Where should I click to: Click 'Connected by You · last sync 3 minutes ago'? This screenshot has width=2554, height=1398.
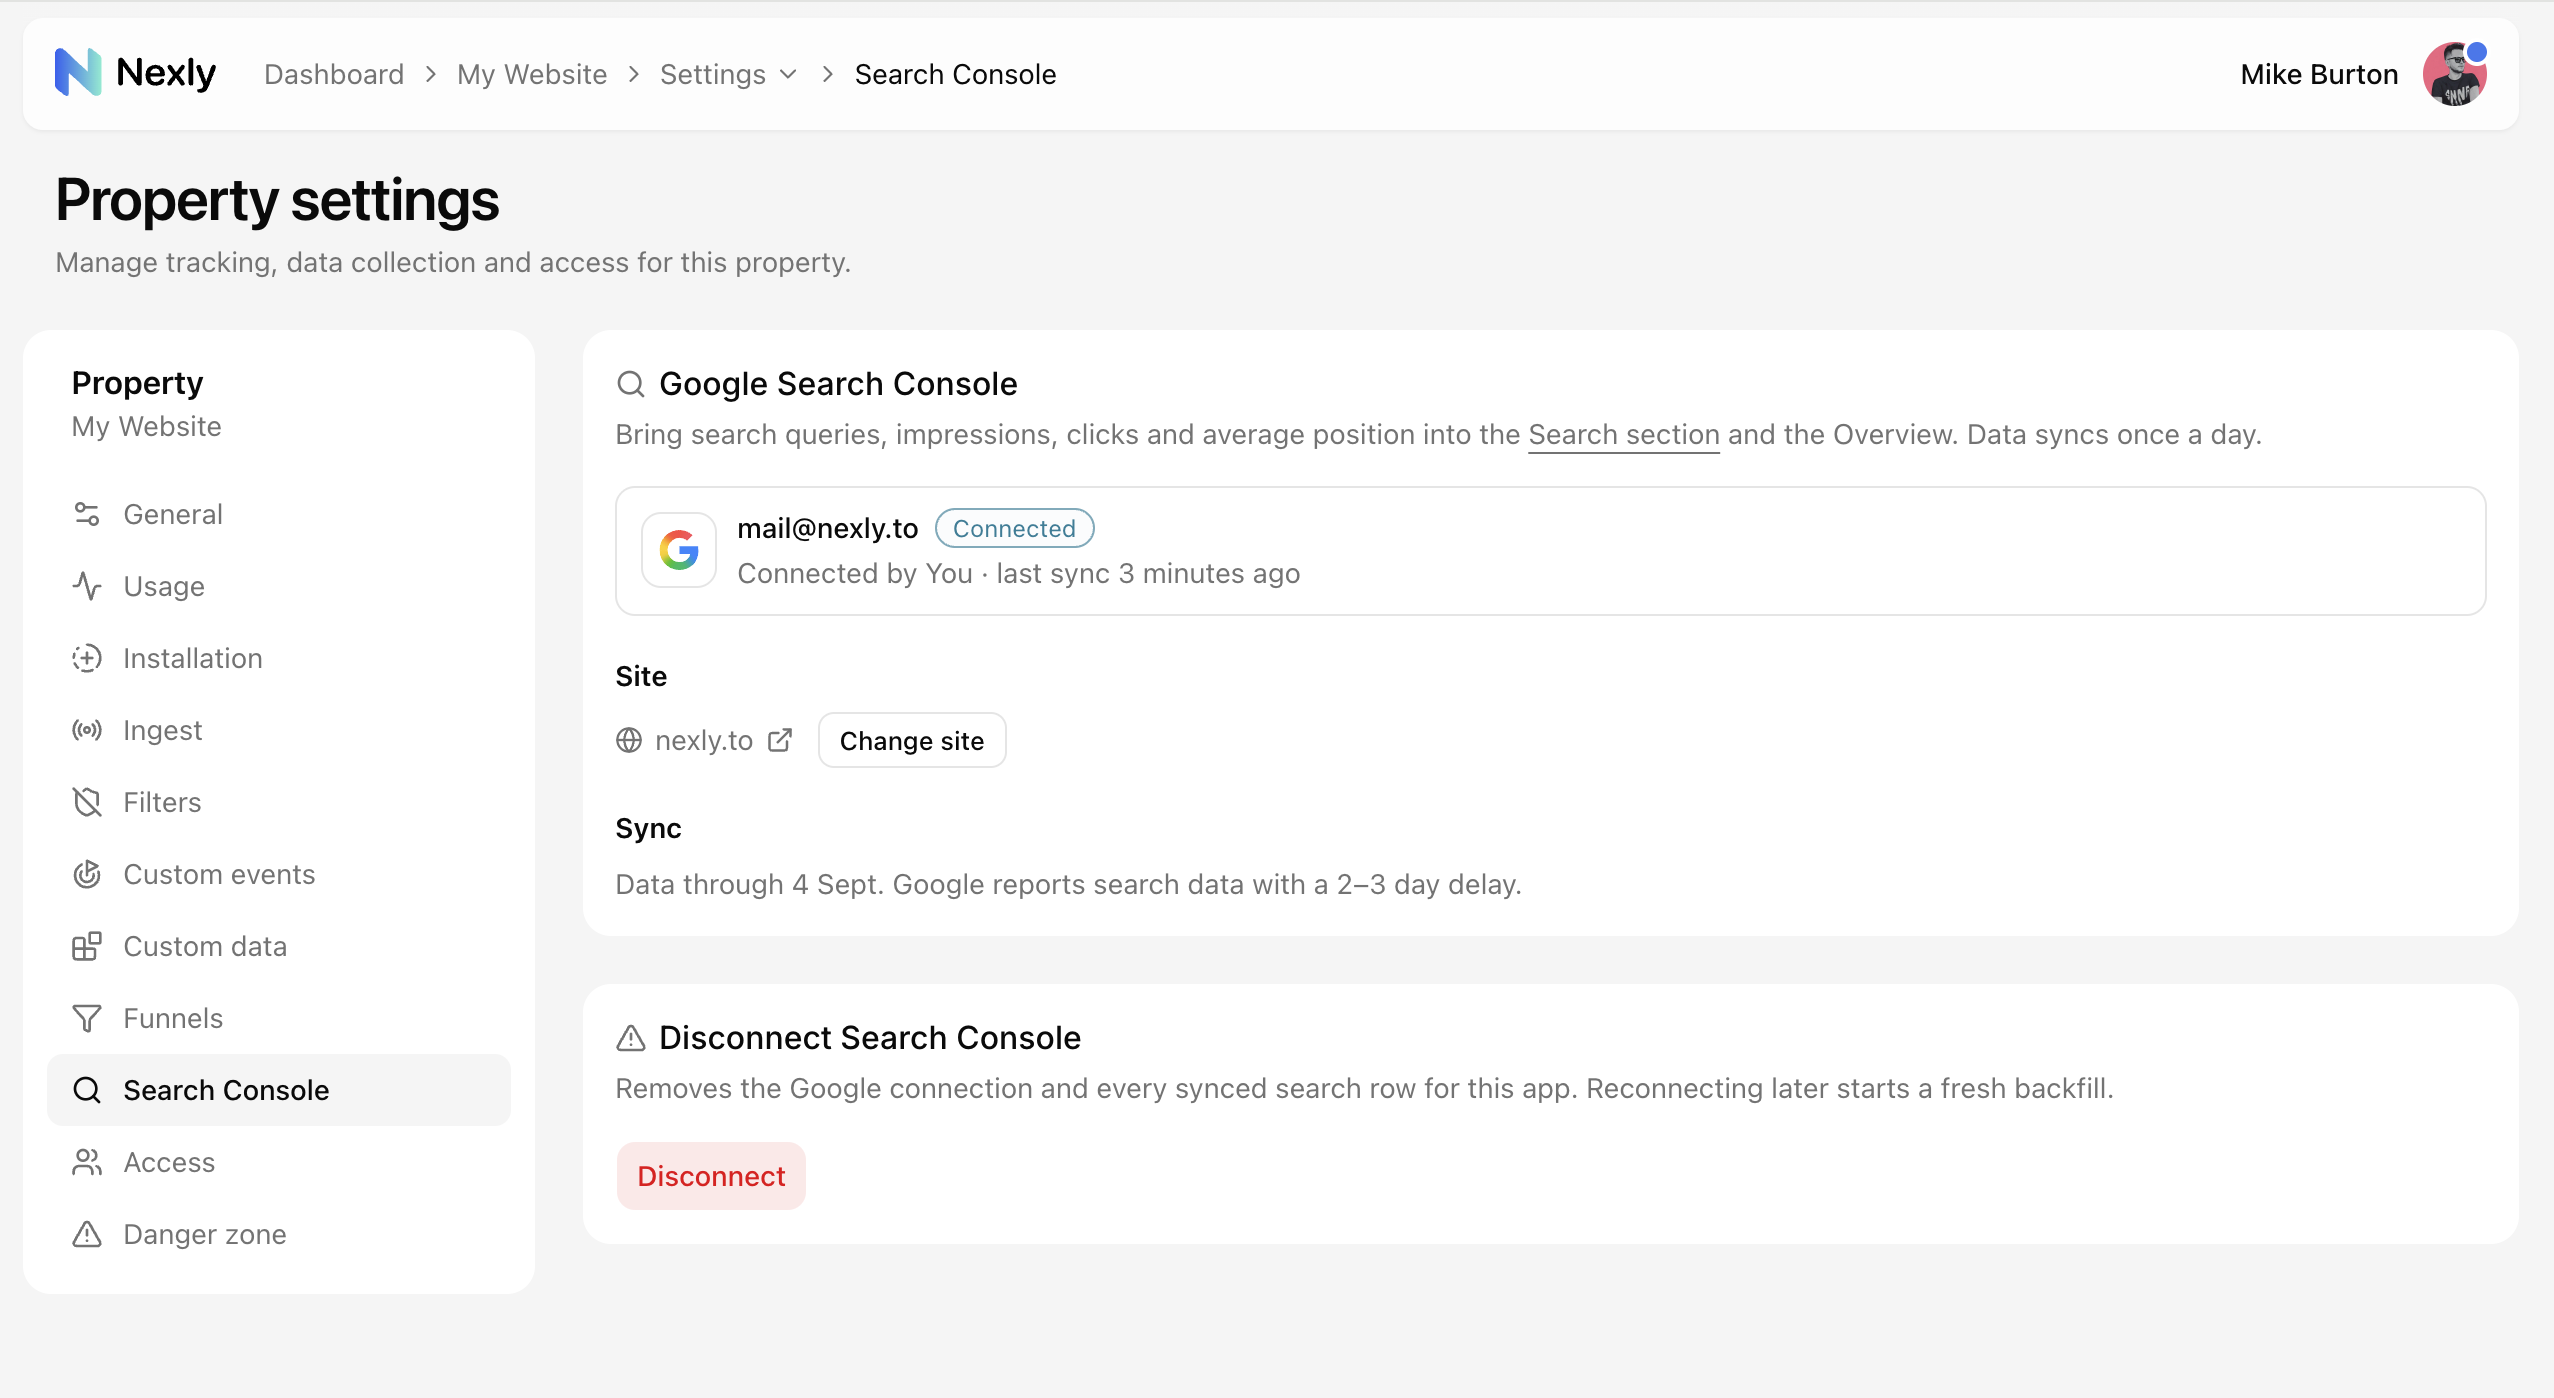click(1019, 573)
